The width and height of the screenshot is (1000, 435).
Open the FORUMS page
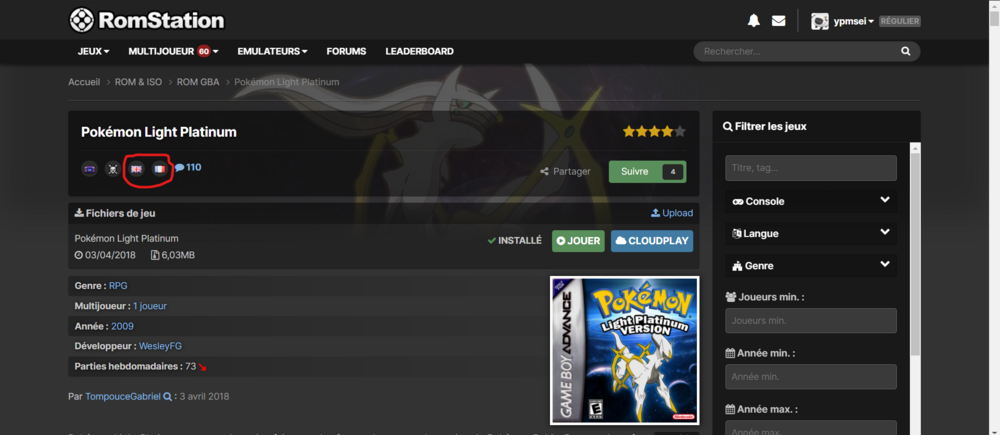(x=346, y=51)
